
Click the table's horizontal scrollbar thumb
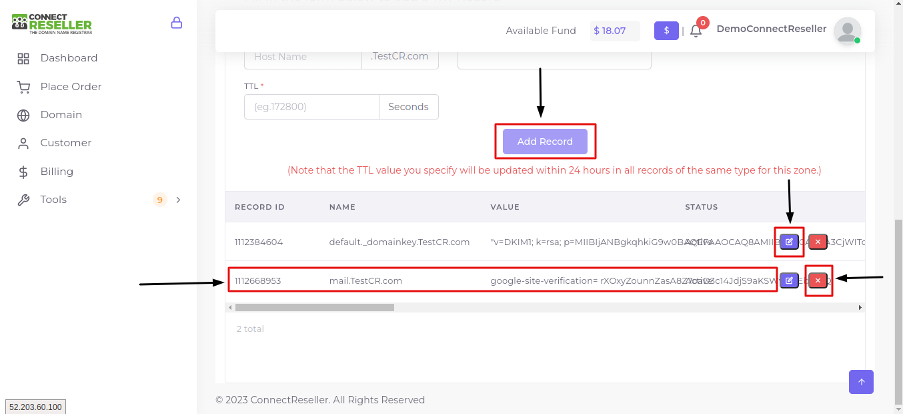tap(314, 307)
